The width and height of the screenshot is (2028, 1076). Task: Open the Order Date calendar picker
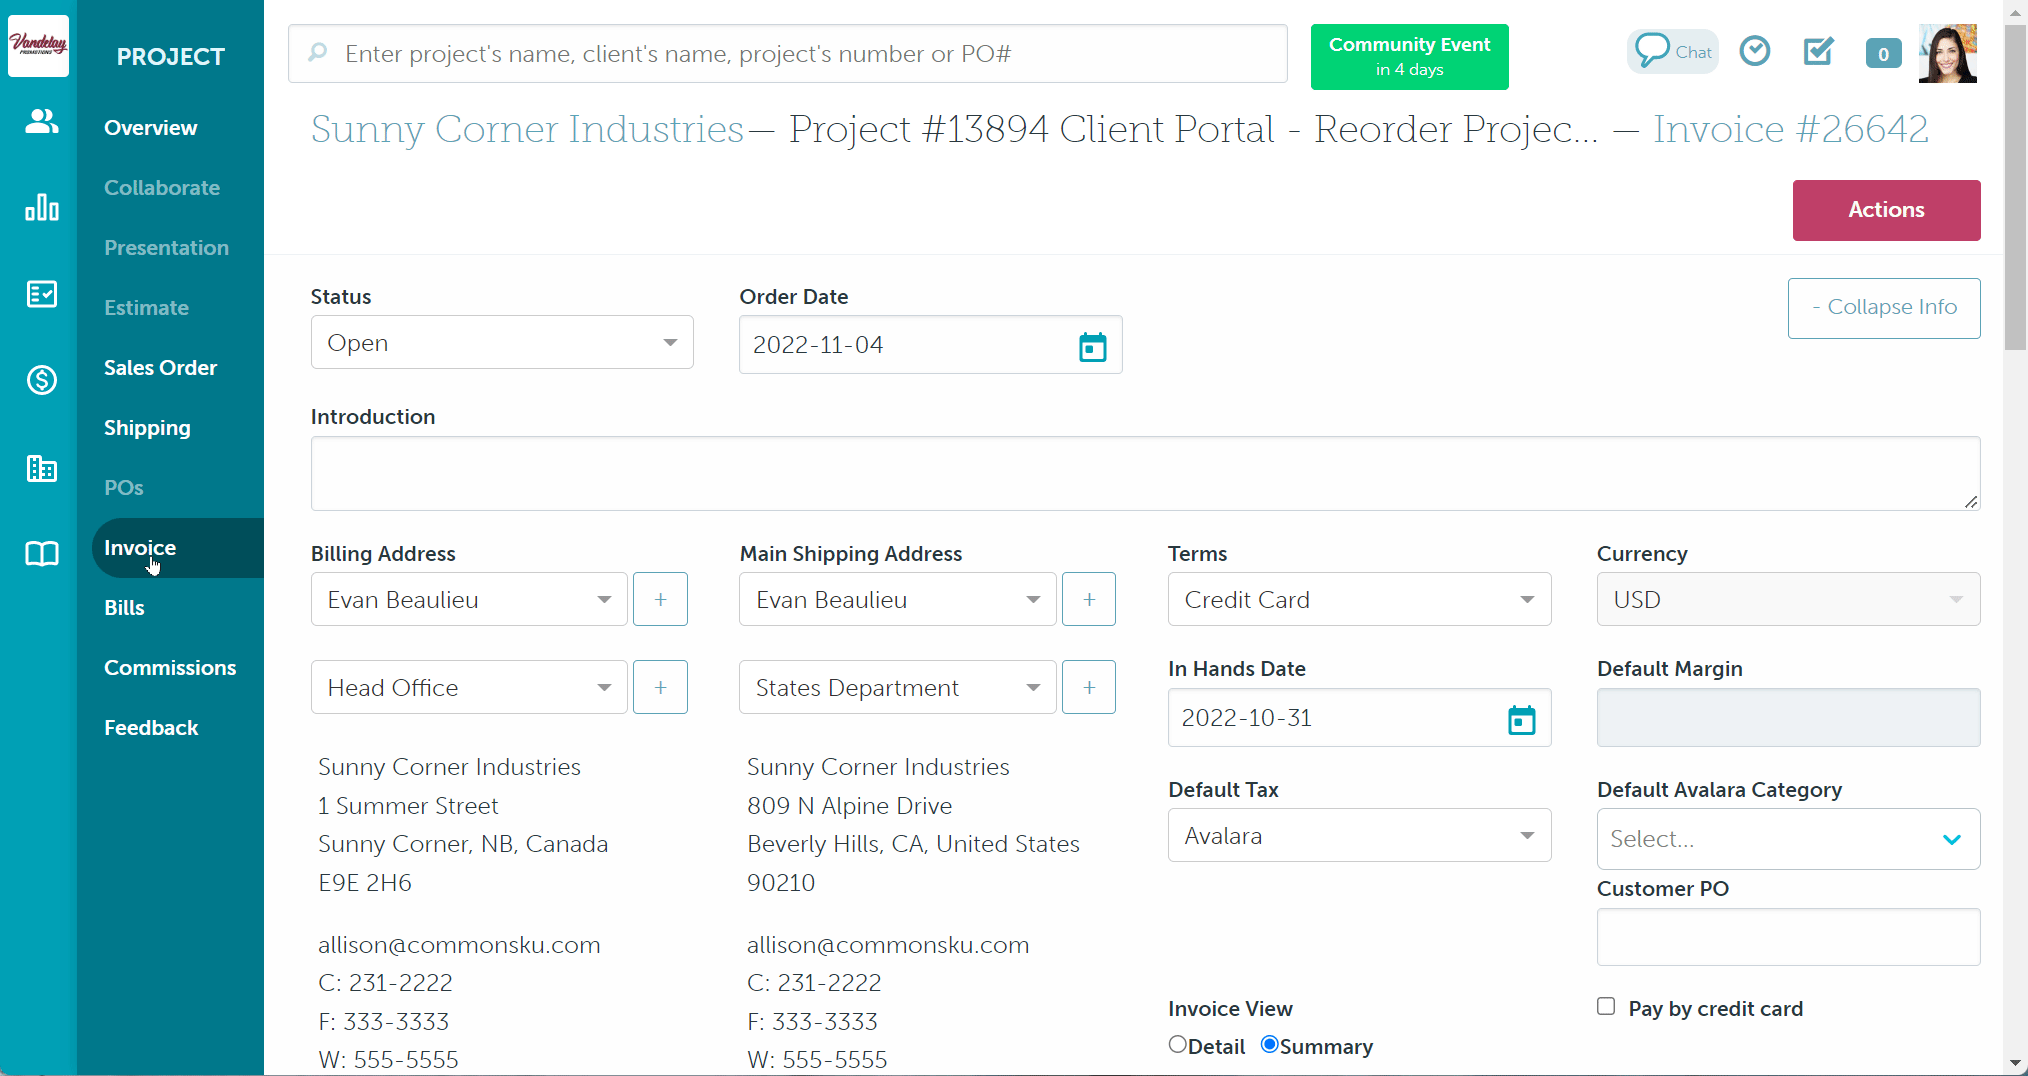point(1092,347)
